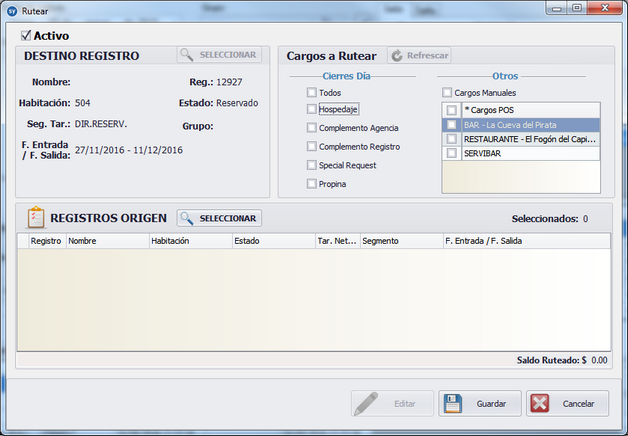Click SELECCIONAR in Registros Origen
Viewport: 628px width, 436px height.
point(219,218)
